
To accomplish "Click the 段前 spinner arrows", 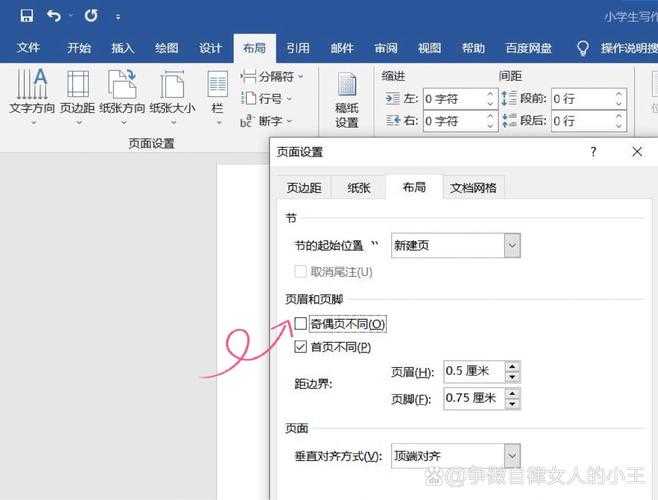I will pos(619,99).
